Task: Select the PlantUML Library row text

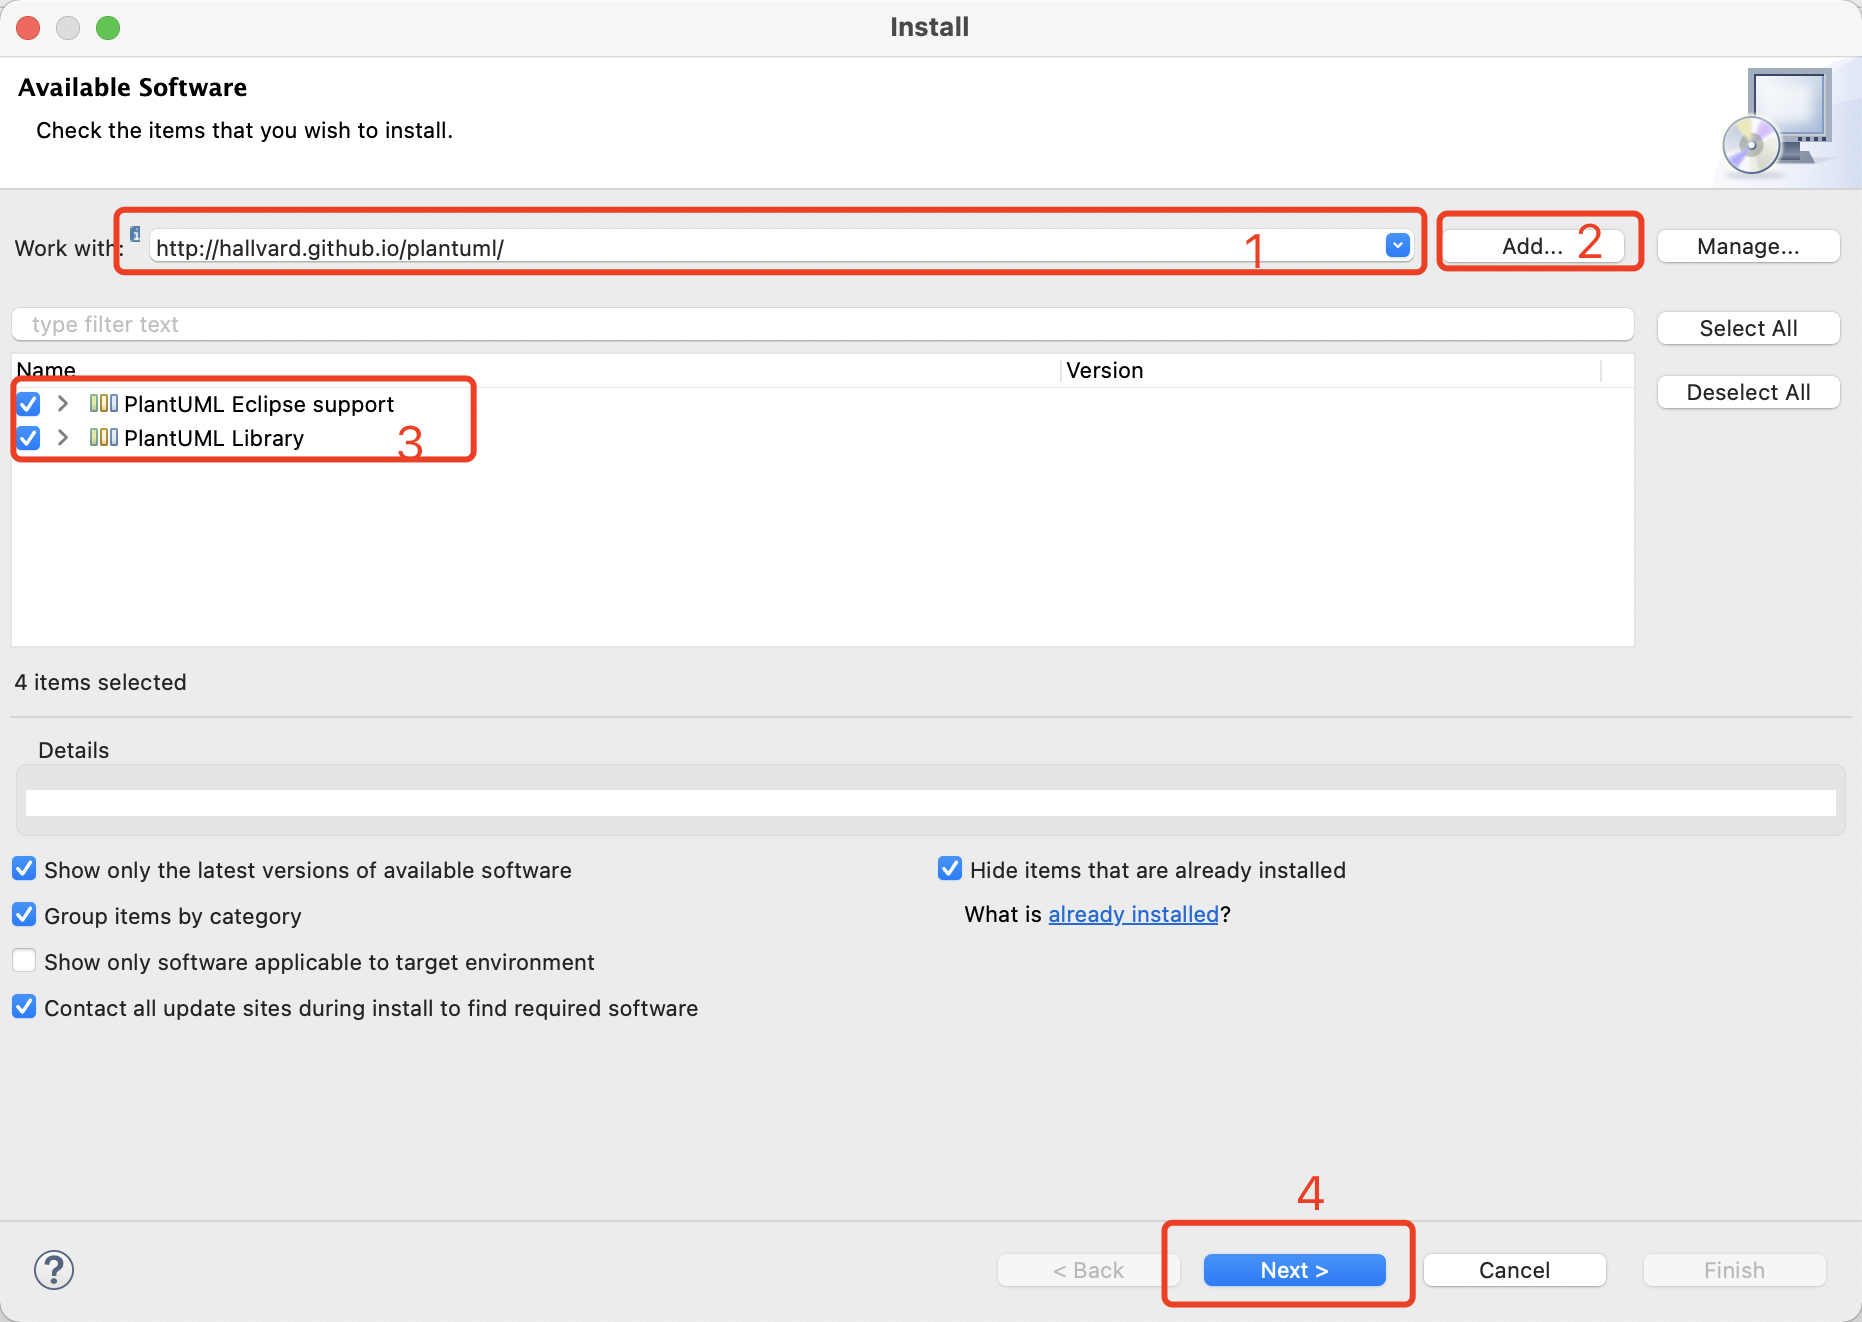Action: 214,438
